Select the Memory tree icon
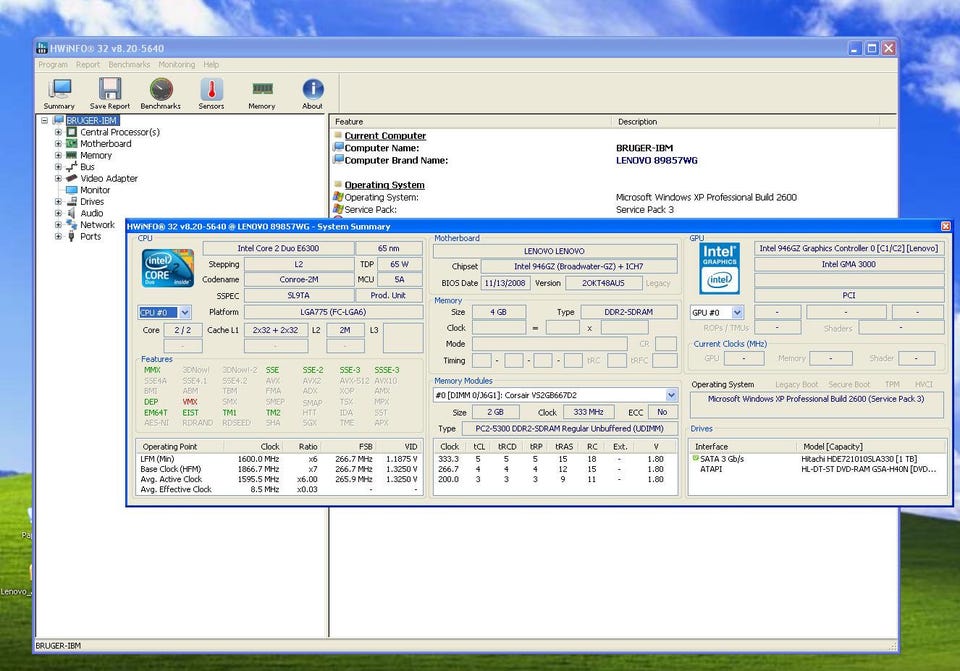 pyautogui.click(x=72, y=156)
